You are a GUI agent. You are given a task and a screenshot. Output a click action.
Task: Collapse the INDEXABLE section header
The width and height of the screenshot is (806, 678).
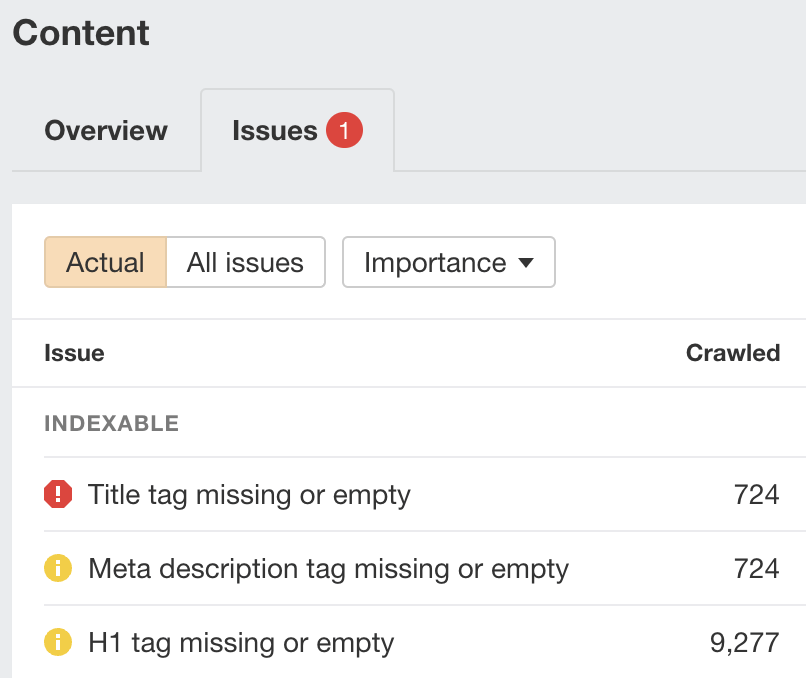coord(110,423)
